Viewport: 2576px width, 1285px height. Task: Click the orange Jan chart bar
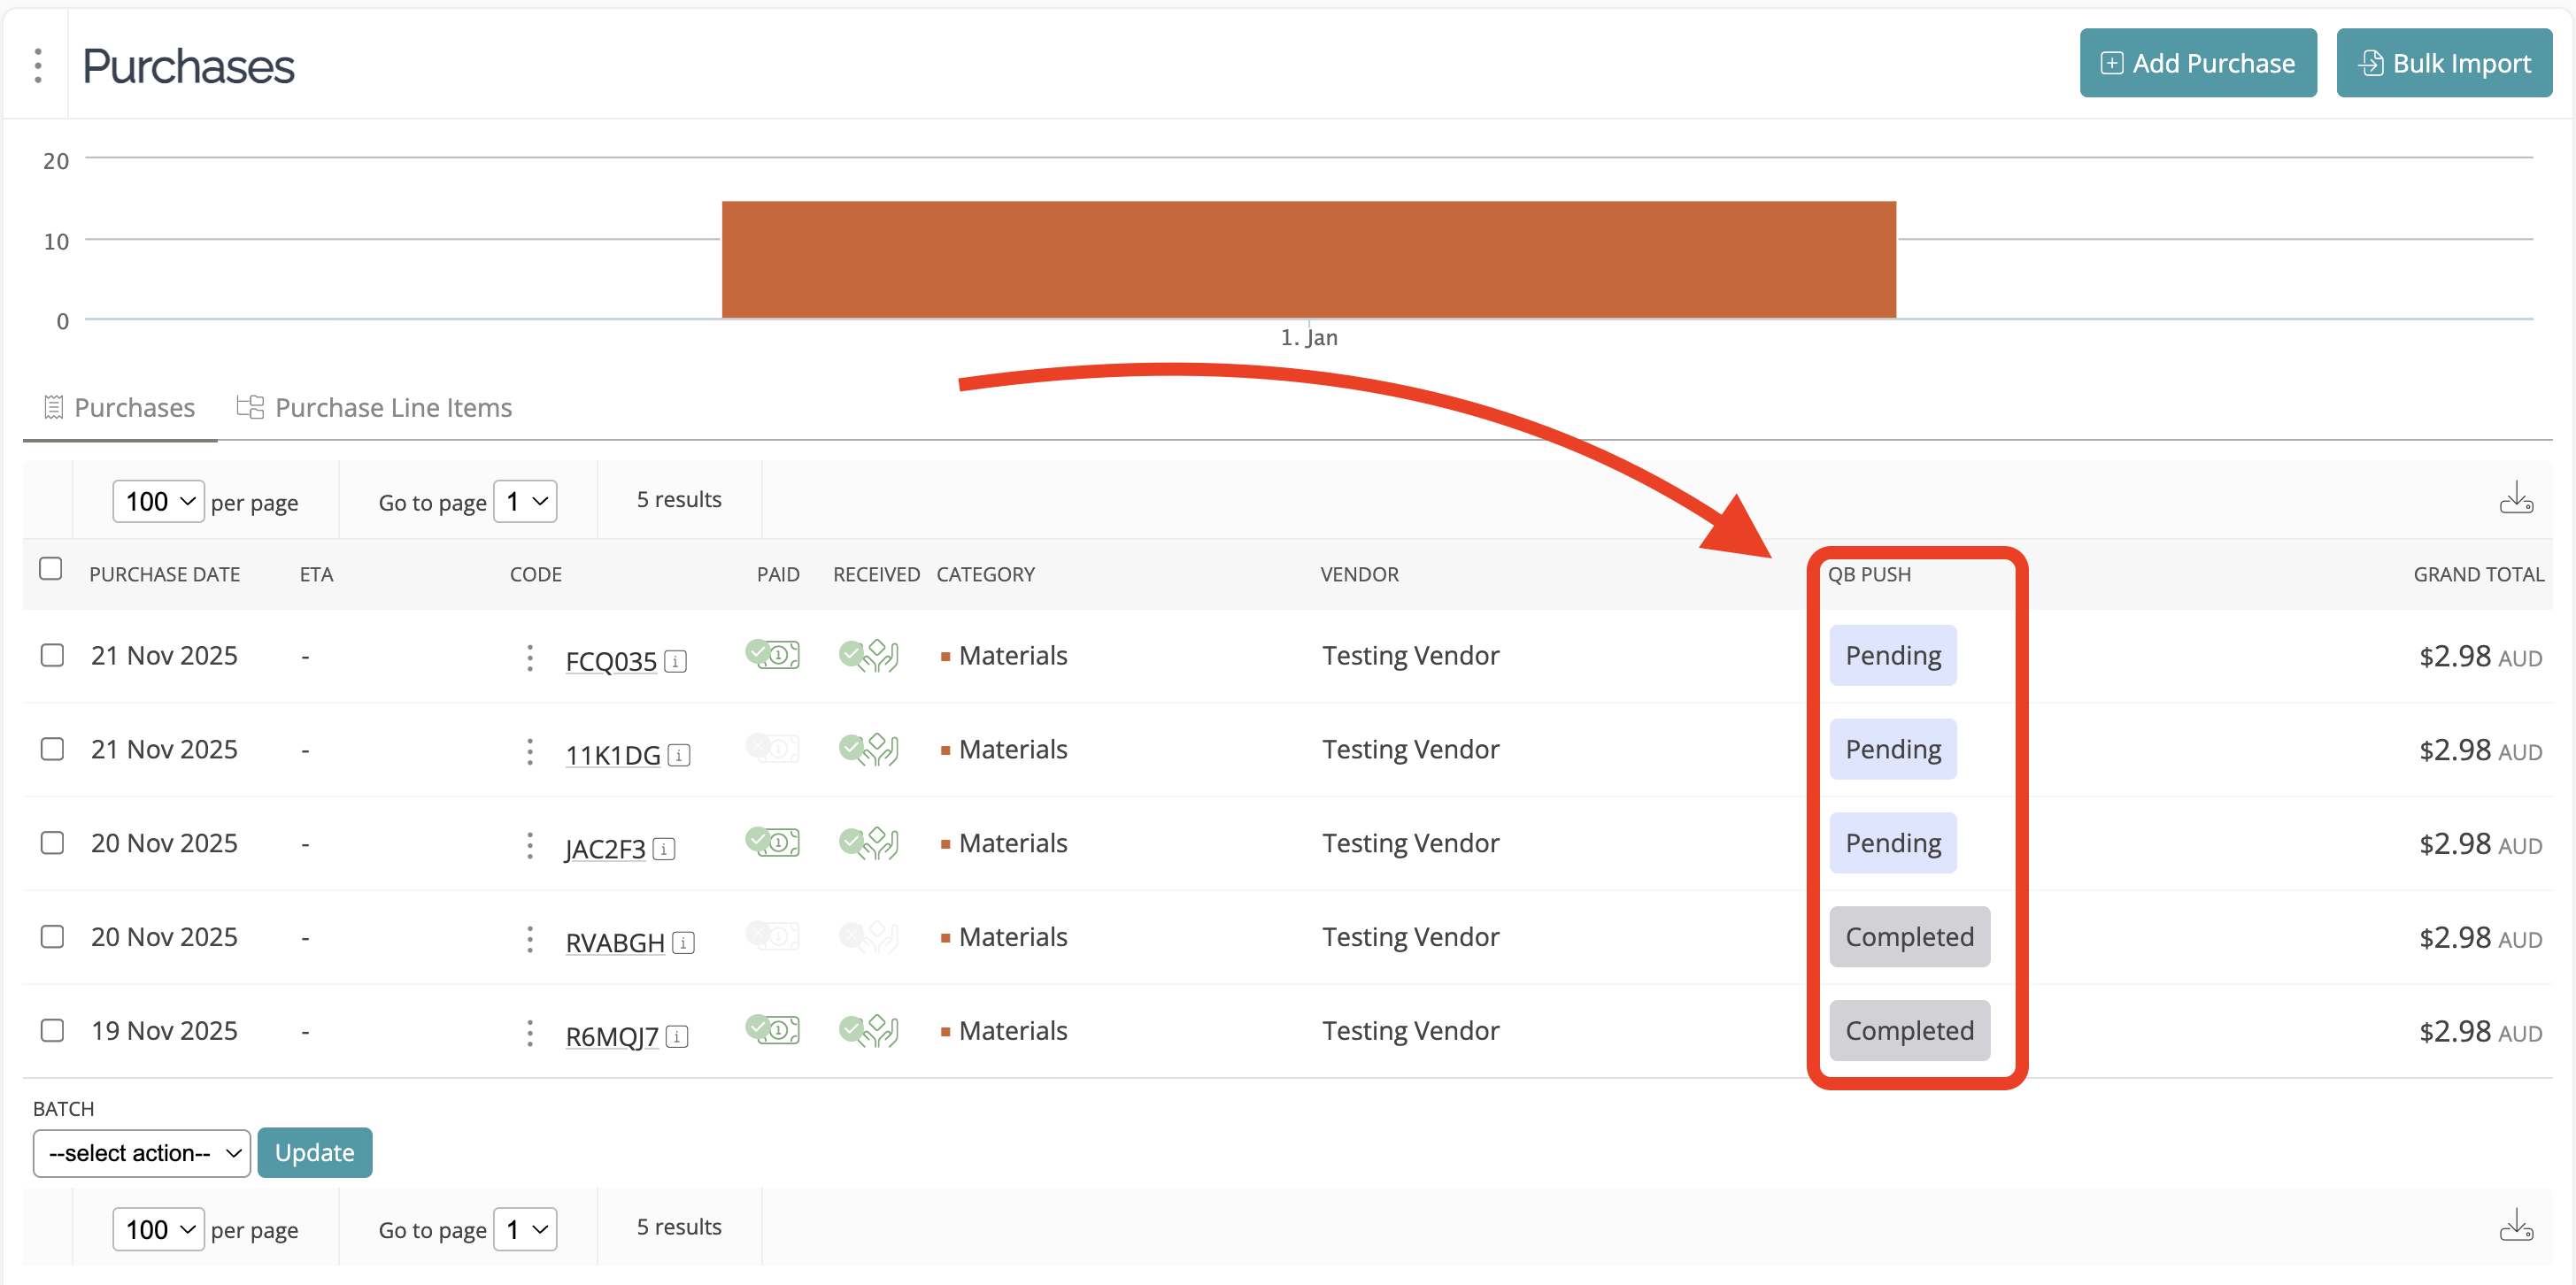click(1308, 259)
